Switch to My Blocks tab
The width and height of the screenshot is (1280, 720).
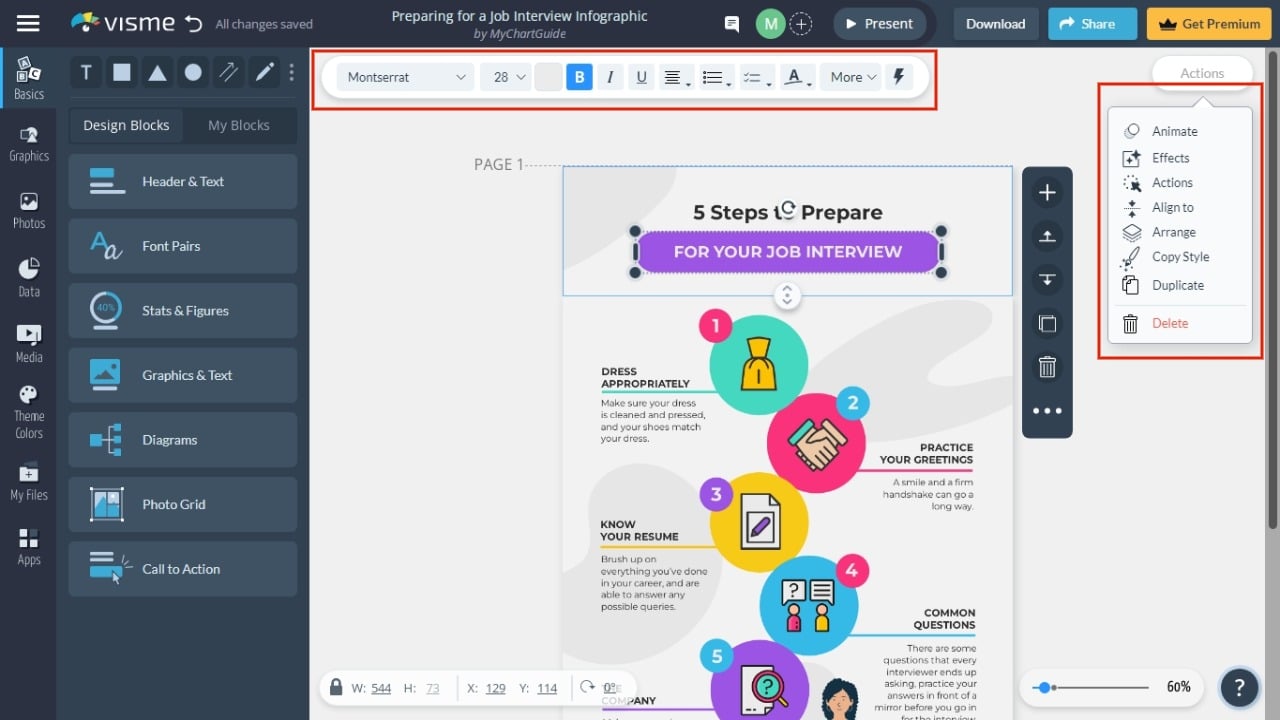pyautogui.click(x=239, y=125)
